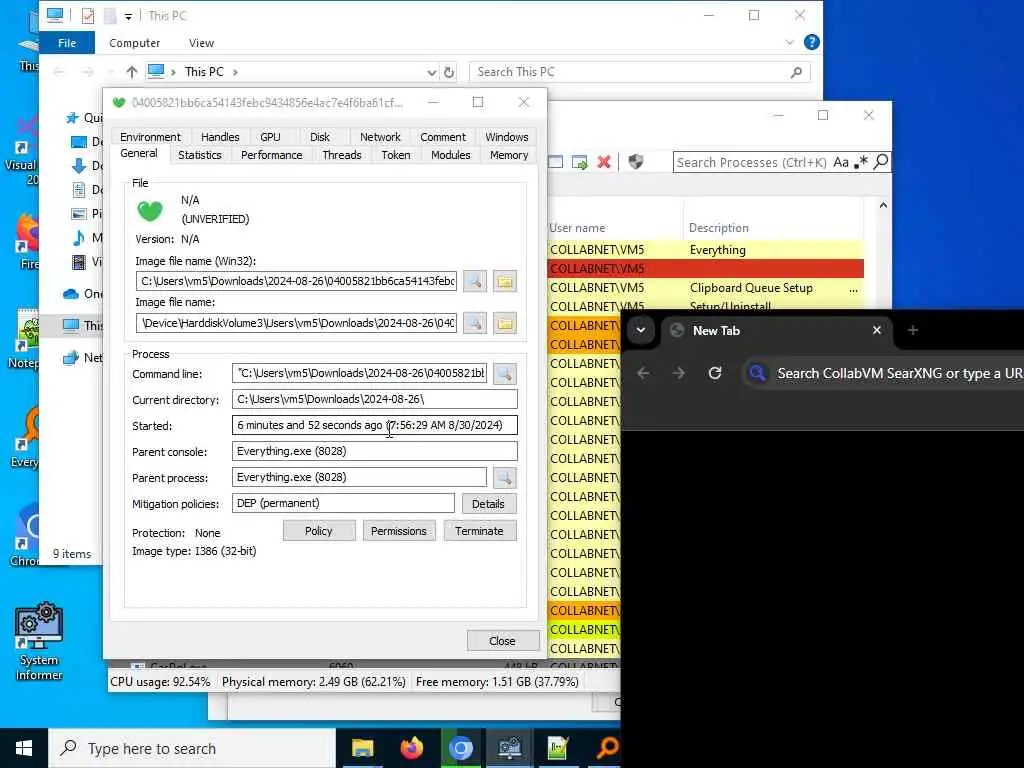Open Firefox from the taskbar
1024x768 pixels.
coord(411,748)
